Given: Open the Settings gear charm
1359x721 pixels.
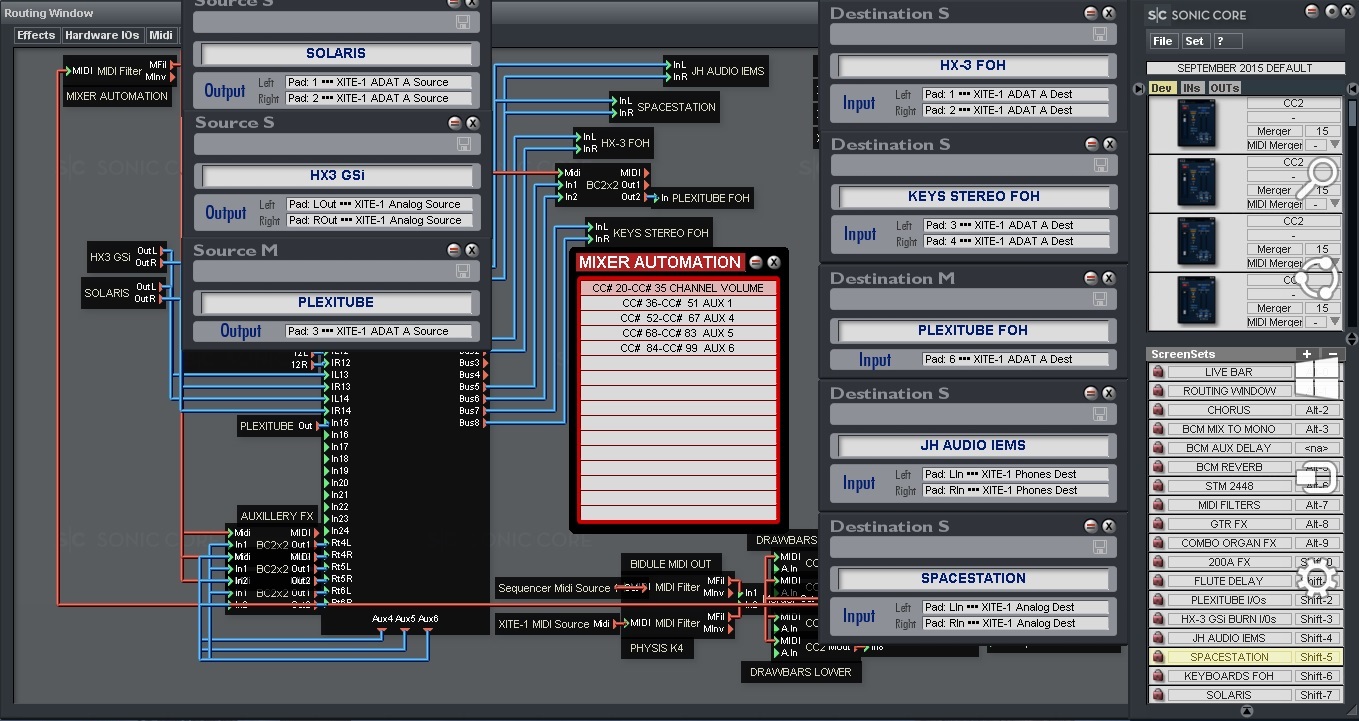Looking at the screenshot, I should pyautogui.click(x=1317, y=577).
